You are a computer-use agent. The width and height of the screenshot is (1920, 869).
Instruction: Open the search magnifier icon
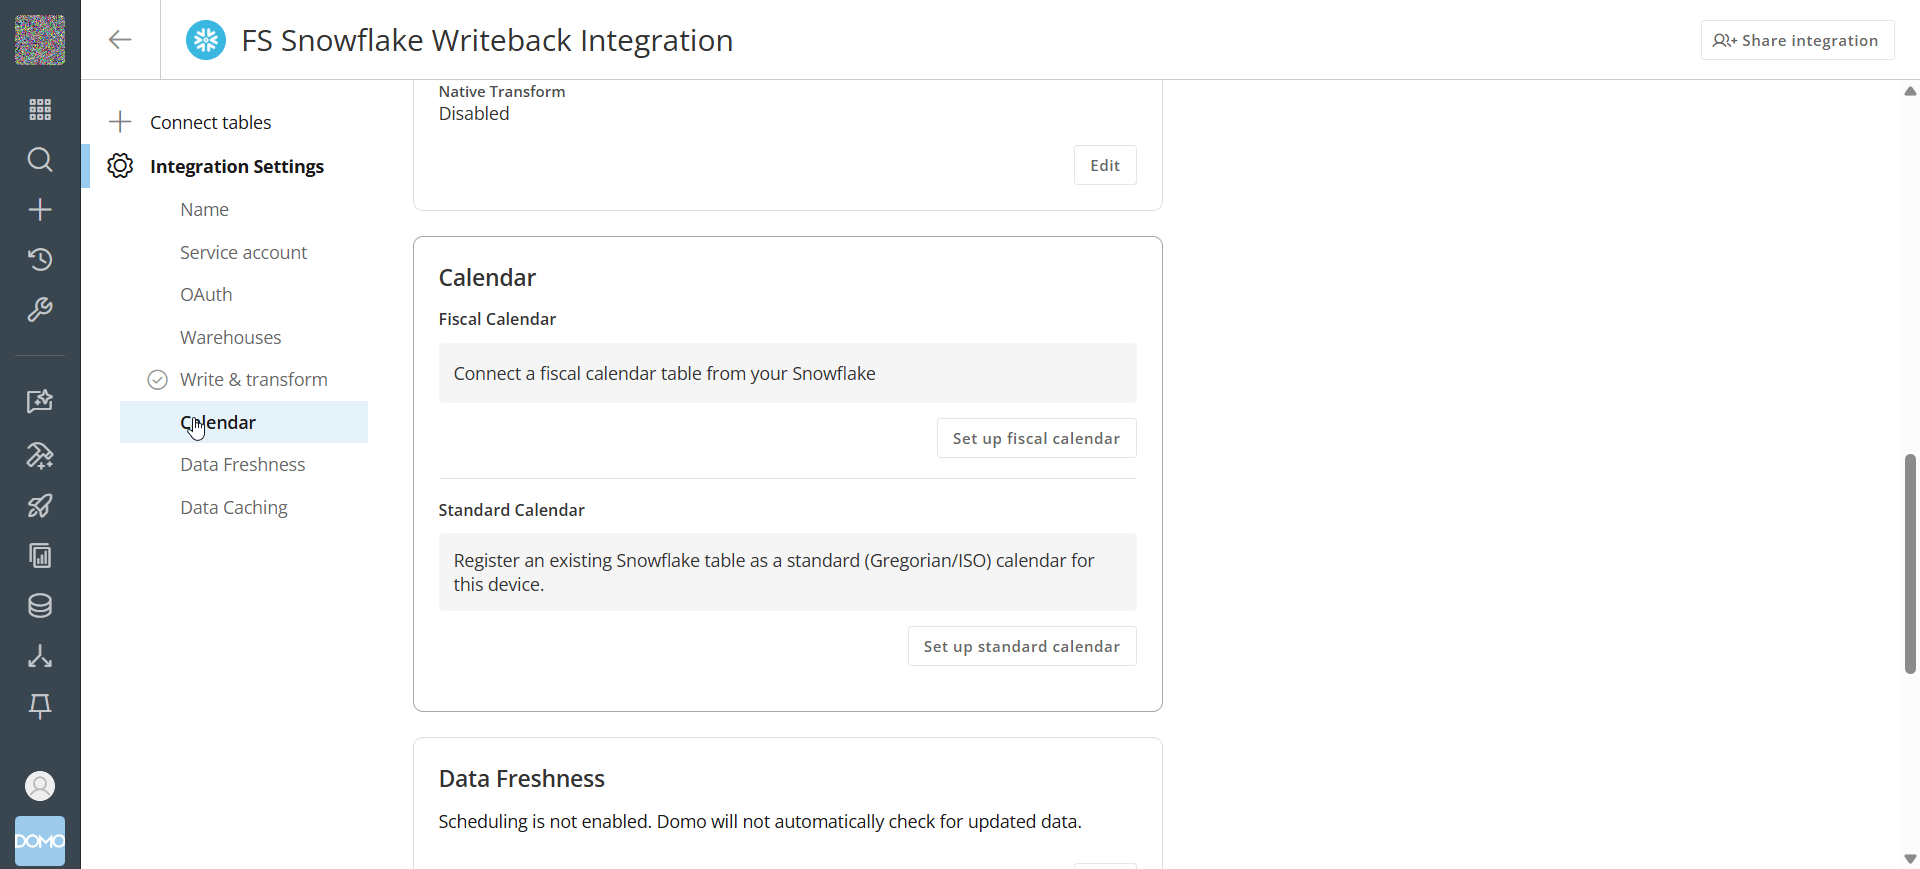tap(40, 160)
